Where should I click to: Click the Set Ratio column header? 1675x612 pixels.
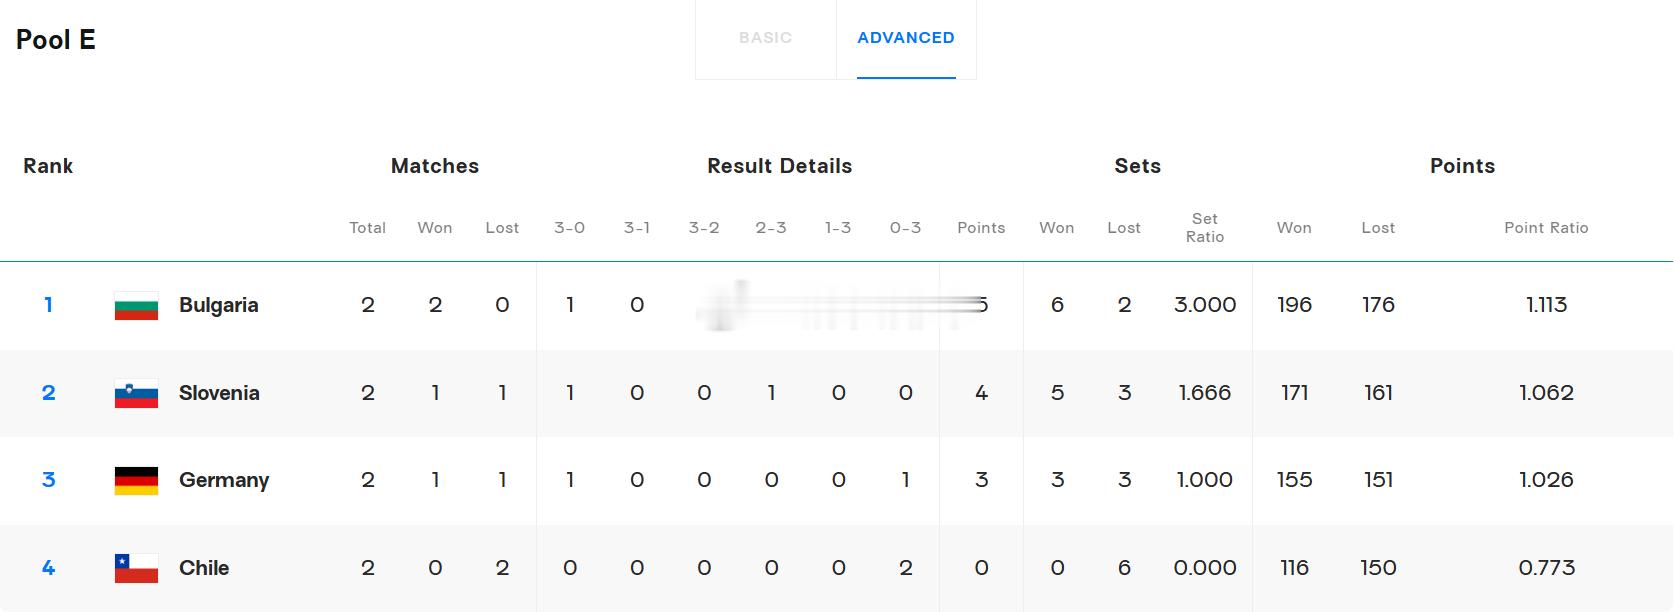click(x=1205, y=228)
